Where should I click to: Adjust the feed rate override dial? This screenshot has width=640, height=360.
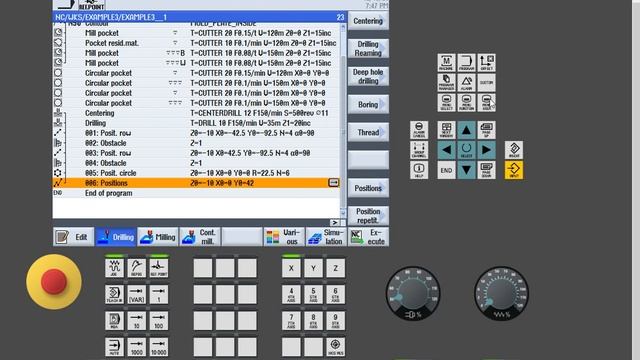pos(501,293)
